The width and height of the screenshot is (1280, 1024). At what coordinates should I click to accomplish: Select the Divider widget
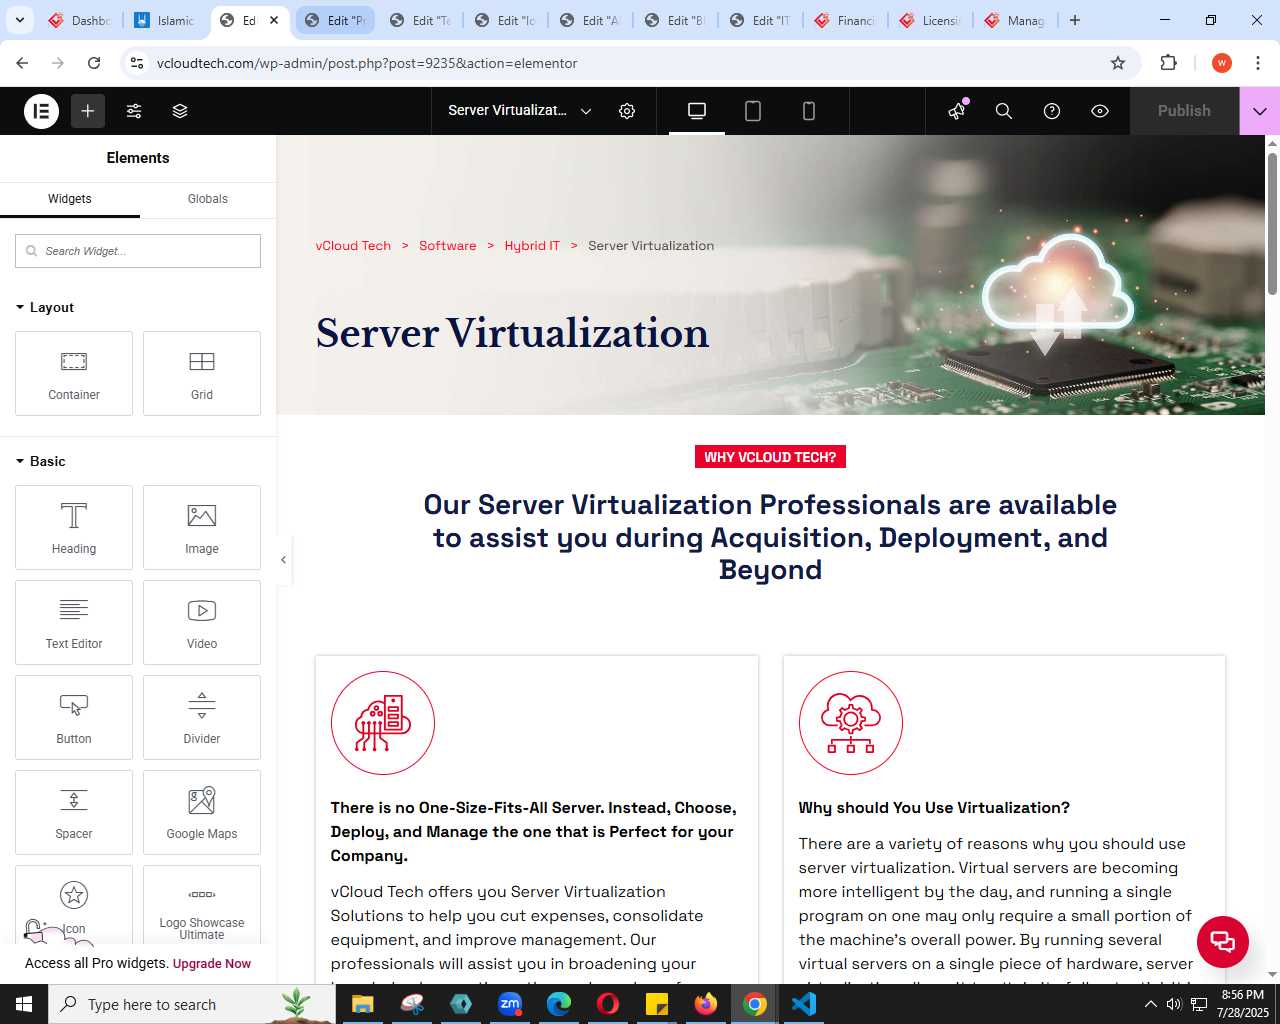pos(202,717)
